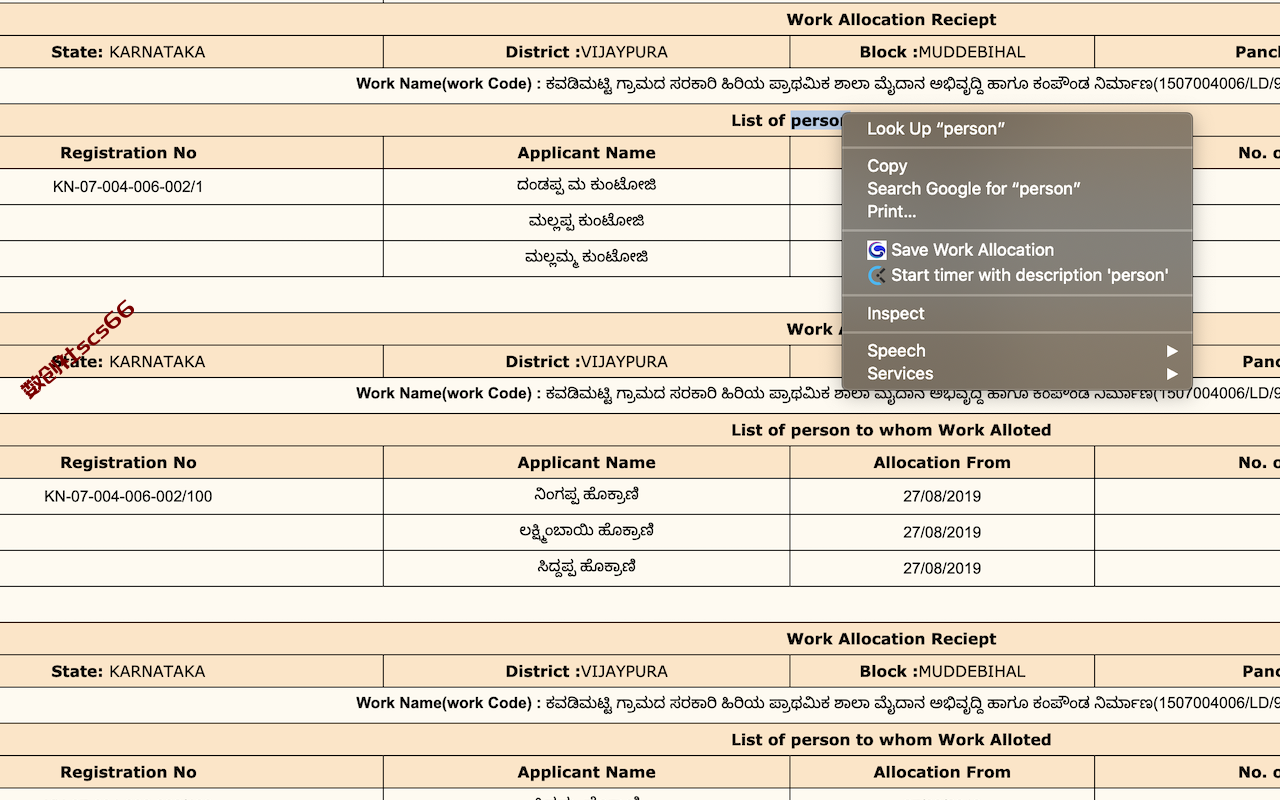Click applicant name ಲಕ್ಷ್ಮಿಂಬಾಯಿ ಹೊಕ್ರಾಣಿ

pos(587,532)
